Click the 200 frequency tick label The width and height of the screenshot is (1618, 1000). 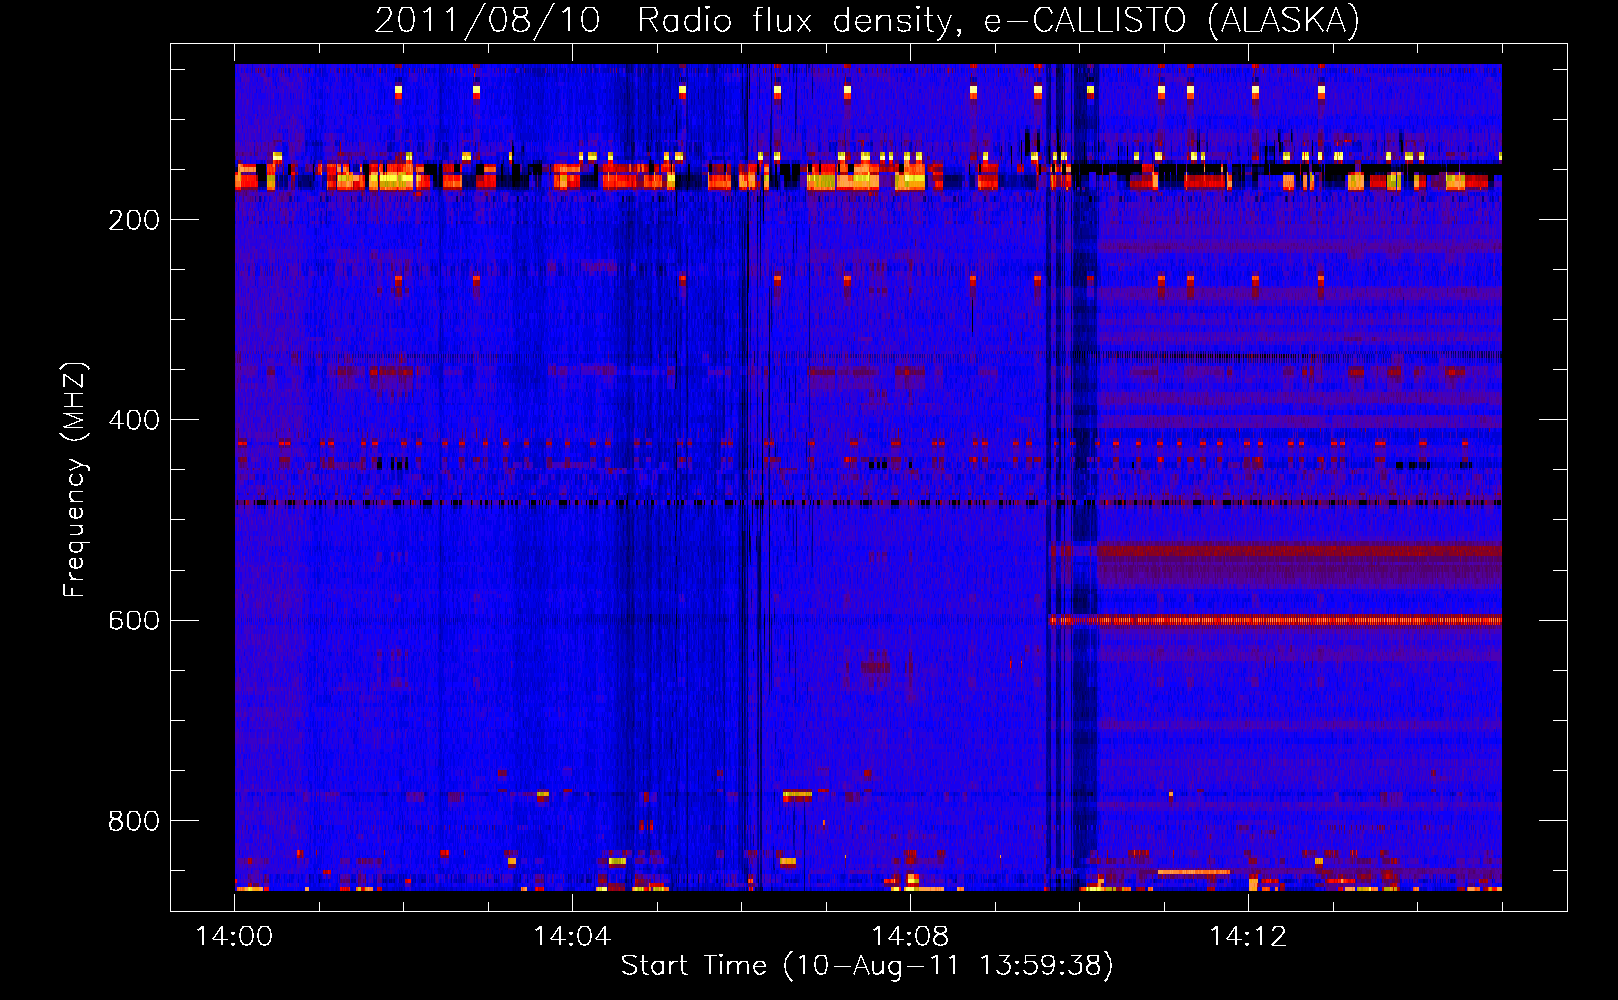coord(134,220)
